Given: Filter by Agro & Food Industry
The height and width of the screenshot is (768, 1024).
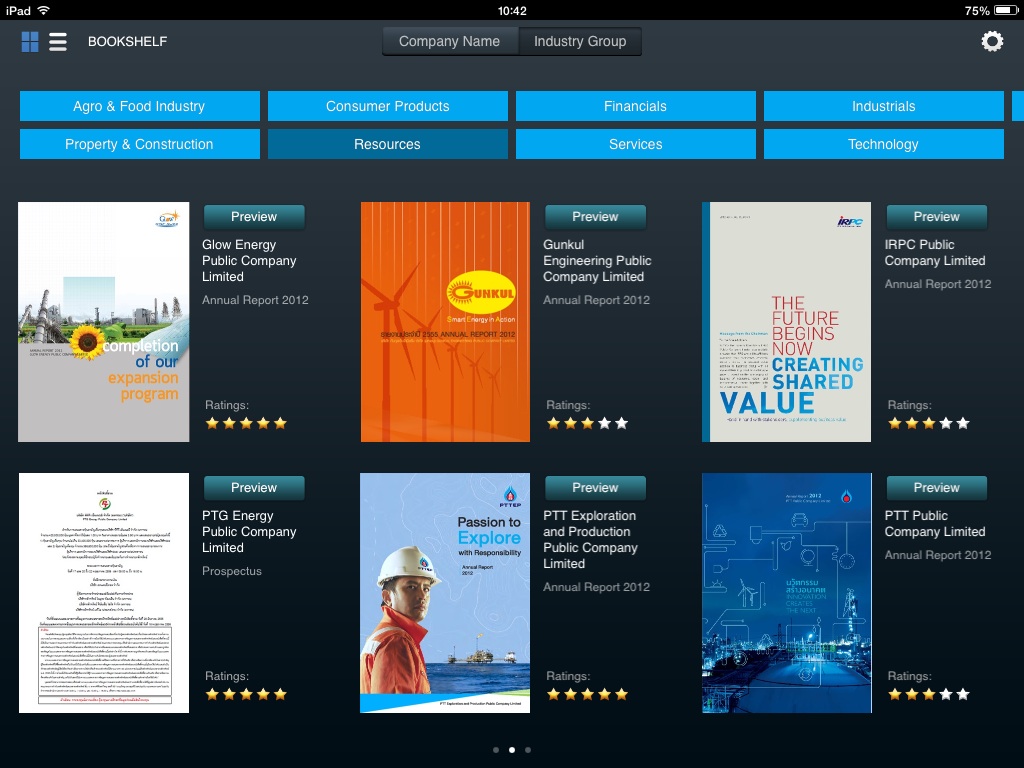Looking at the screenshot, I should coord(139,106).
